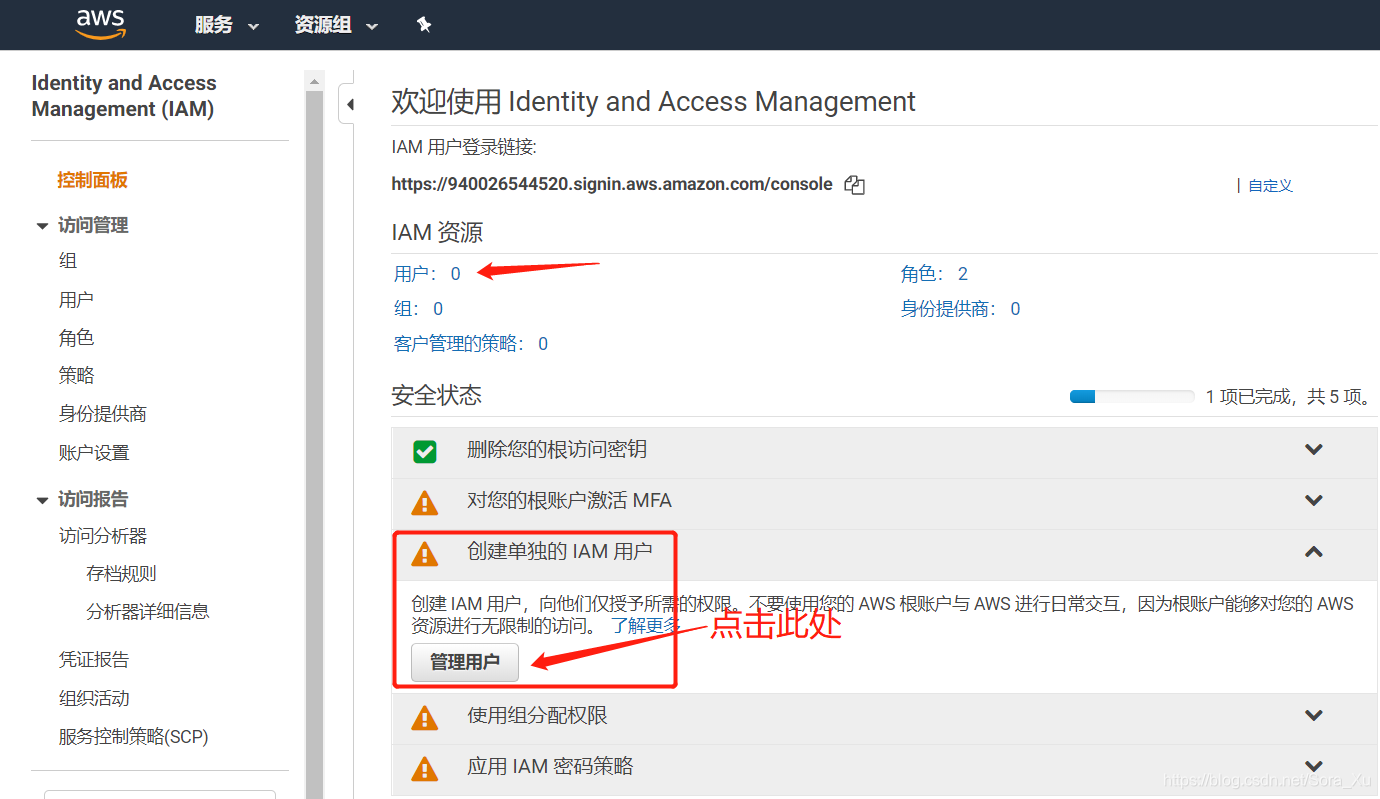Open 角色 in the sidebar

pyautogui.click(x=76, y=337)
